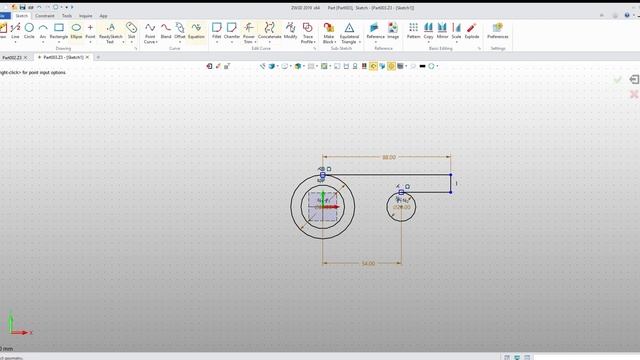Select the Circle tool
The height and width of the screenshot is (360, 640).
[x=29, y=31]
